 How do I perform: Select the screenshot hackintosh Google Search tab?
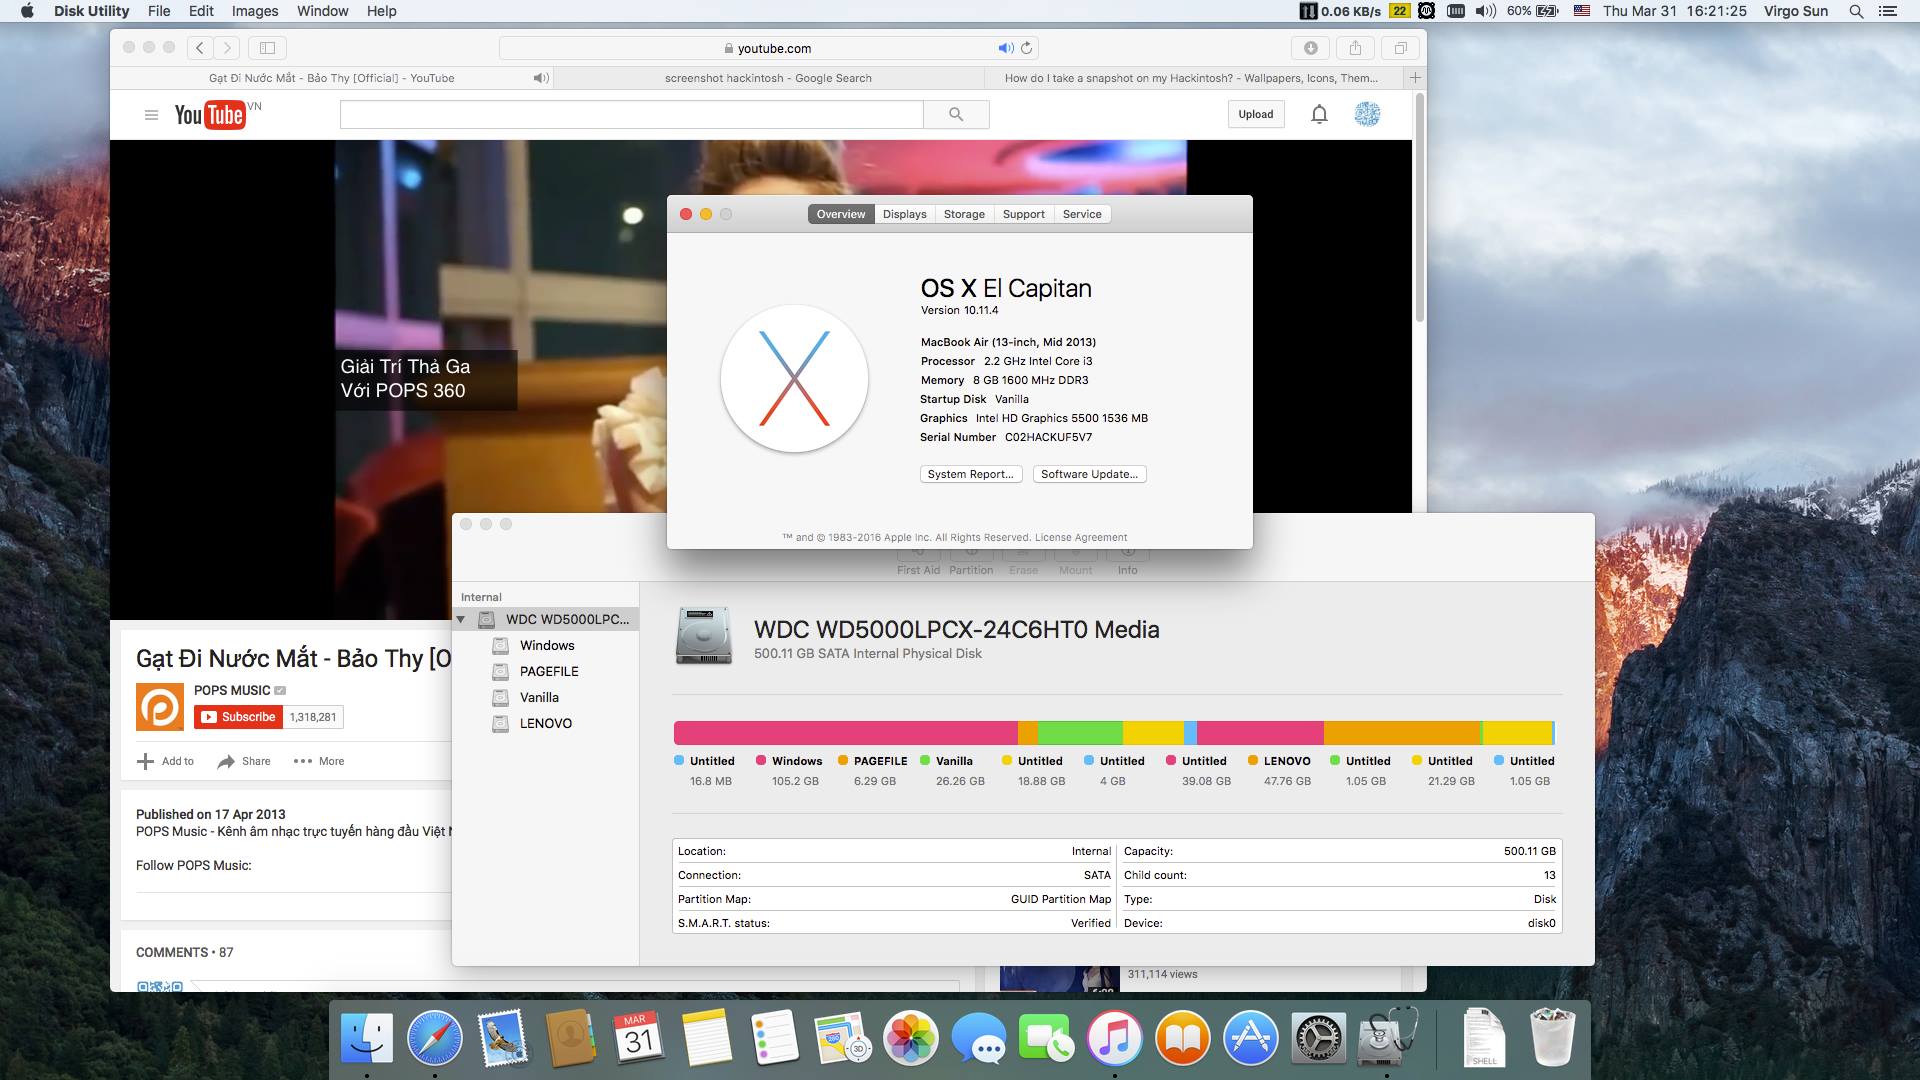coord(768,78)
